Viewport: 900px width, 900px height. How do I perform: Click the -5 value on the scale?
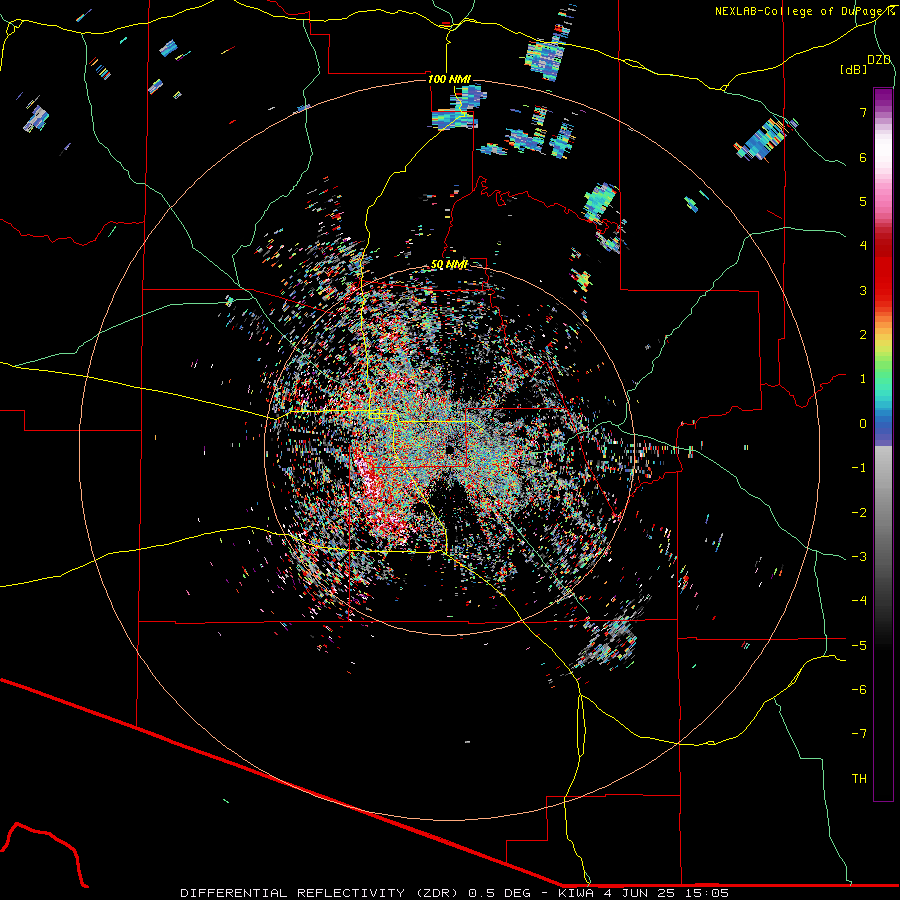point(859,646)
